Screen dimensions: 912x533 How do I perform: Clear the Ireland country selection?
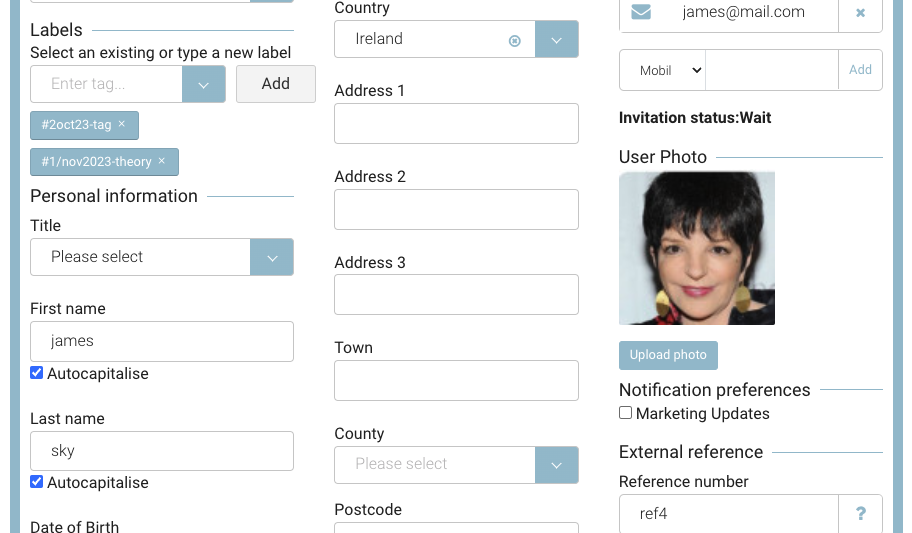click(514, 40)
